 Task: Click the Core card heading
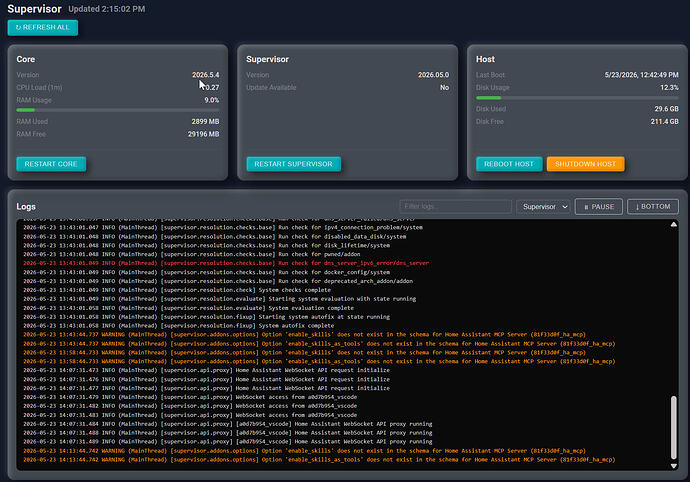click(x=26, y=59)
